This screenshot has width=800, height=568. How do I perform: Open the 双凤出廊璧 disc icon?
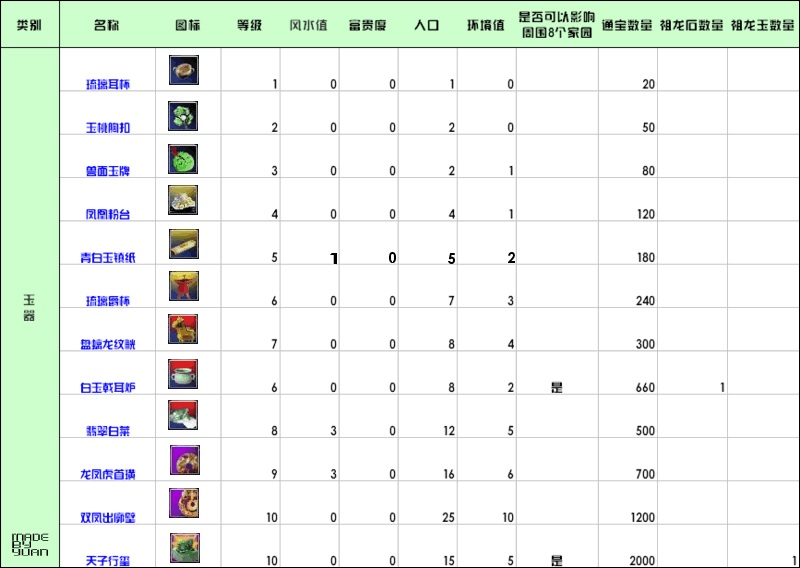coord(184,503)
